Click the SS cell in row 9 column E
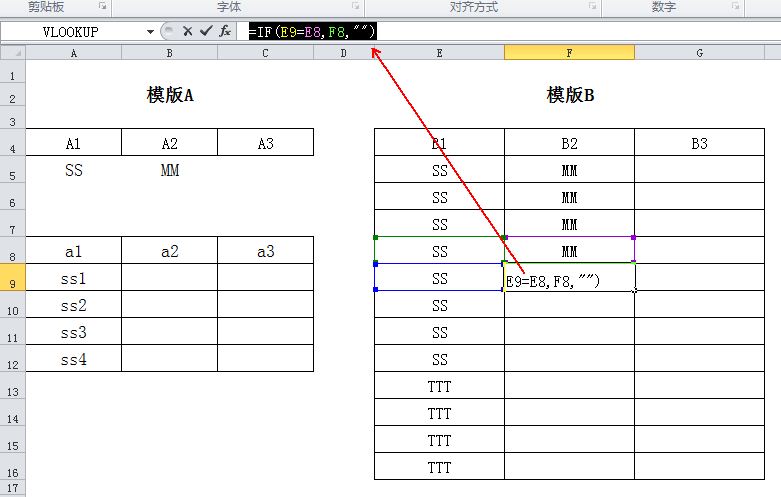Image resolution: width=781 pixels, height=497 pixels. 439,277
